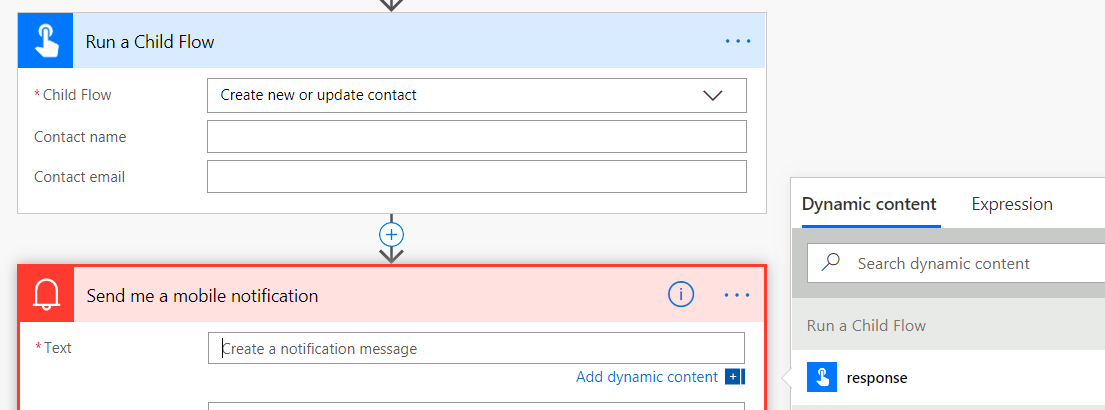
Task: Click the Add dynamic content link
Action: (647, 377)
